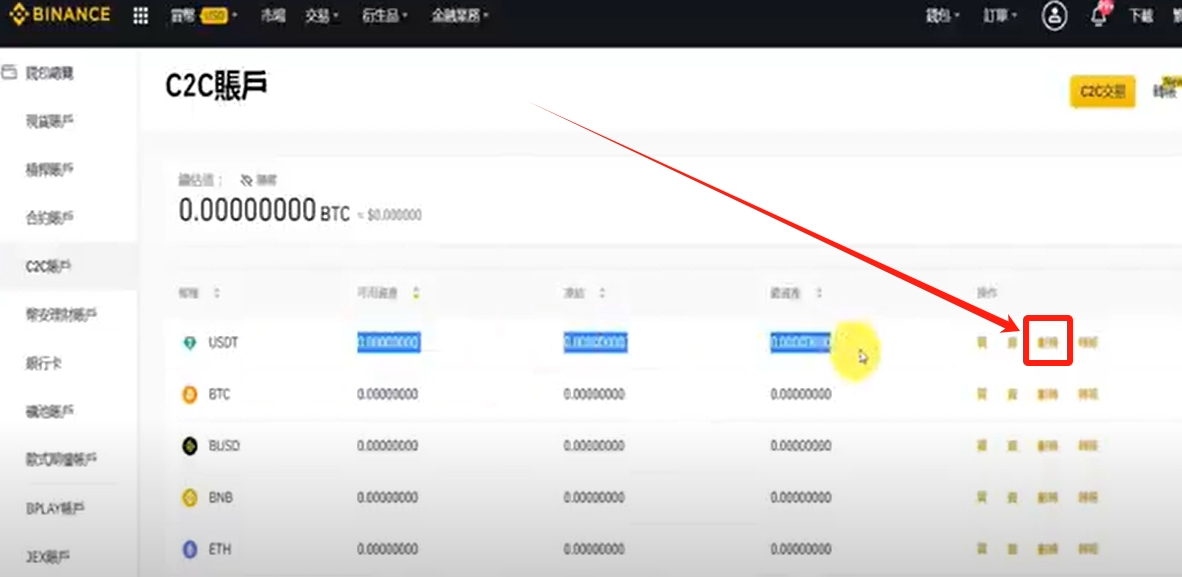The image size is (1182, 577).
Task: Click the yellow C2C Trade (C2C交易) button
Action: 1103,91
